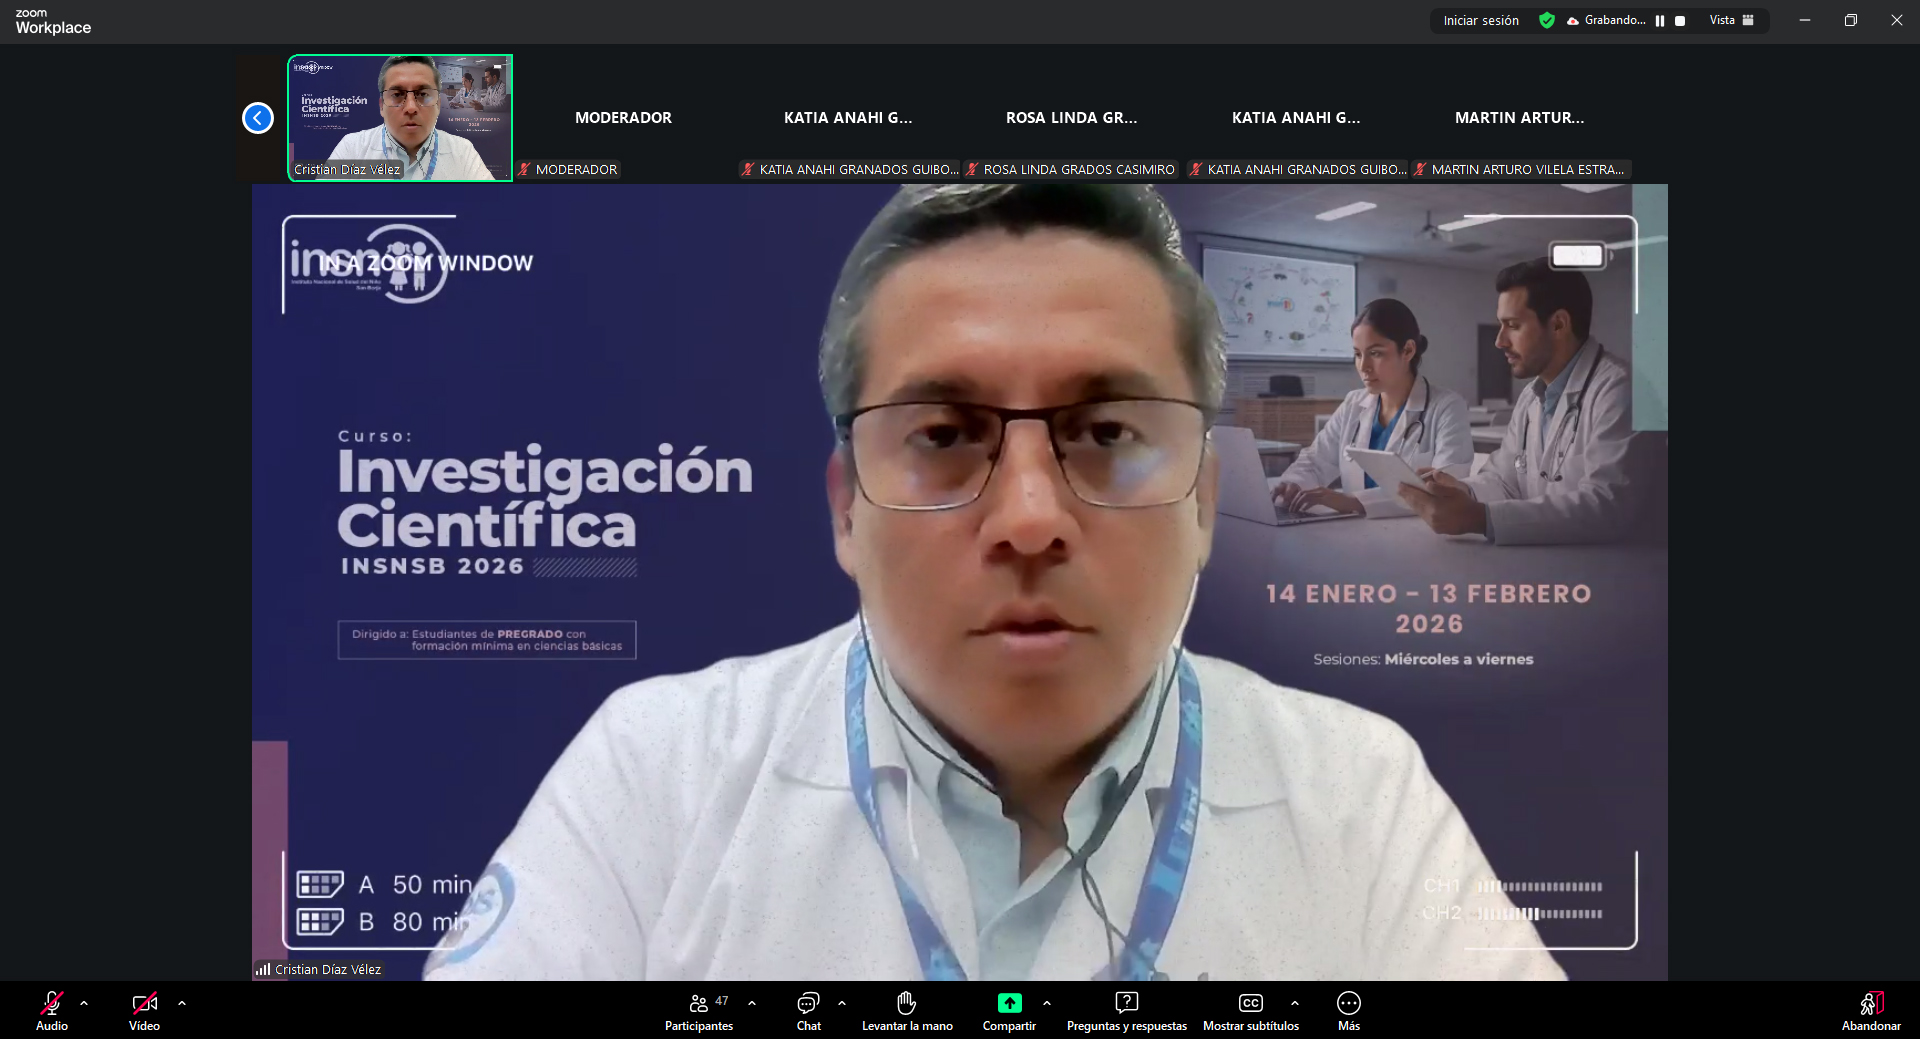Stop the Grabando recording
Viewport: 1920px width, 1039px height.
click(x=1680, y=20)
